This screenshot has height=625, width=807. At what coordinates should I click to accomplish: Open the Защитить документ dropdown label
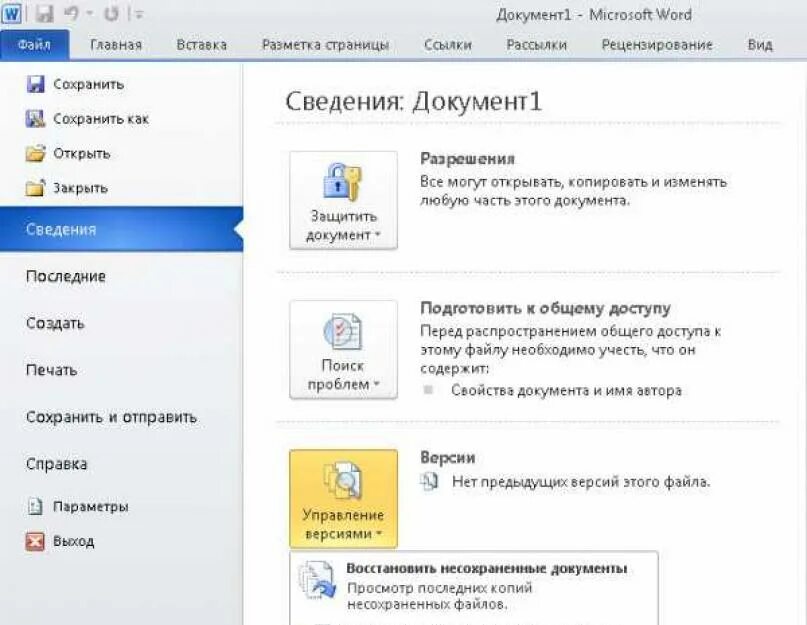point(343,225)
